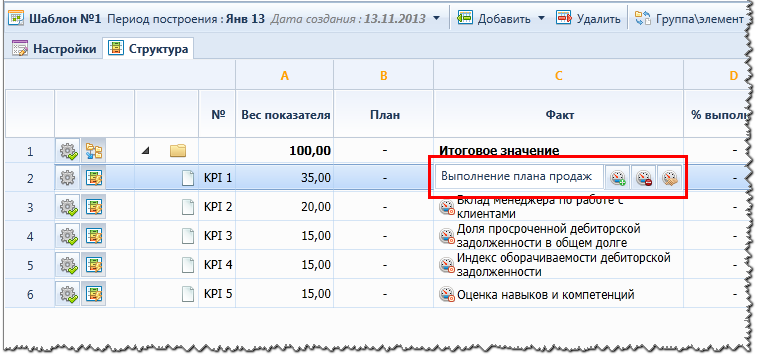Click the 35,00 weight cell
The image size is (762, 361).
pyautogui.click(x=285, y=178)
